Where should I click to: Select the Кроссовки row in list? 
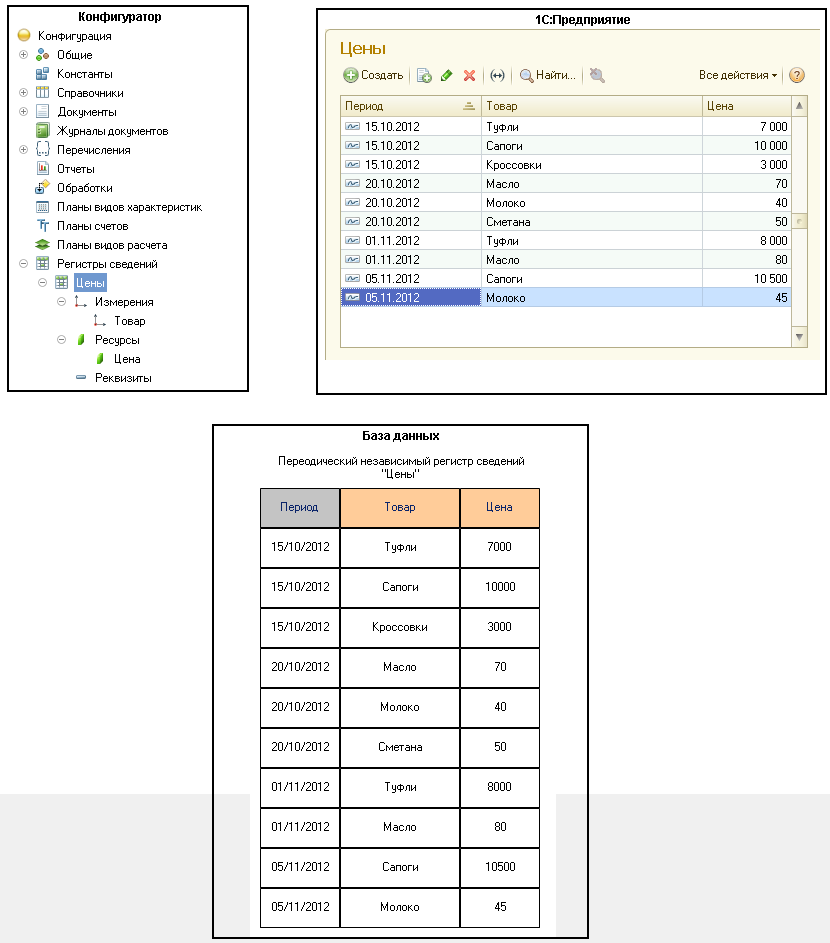coord(565,165)
